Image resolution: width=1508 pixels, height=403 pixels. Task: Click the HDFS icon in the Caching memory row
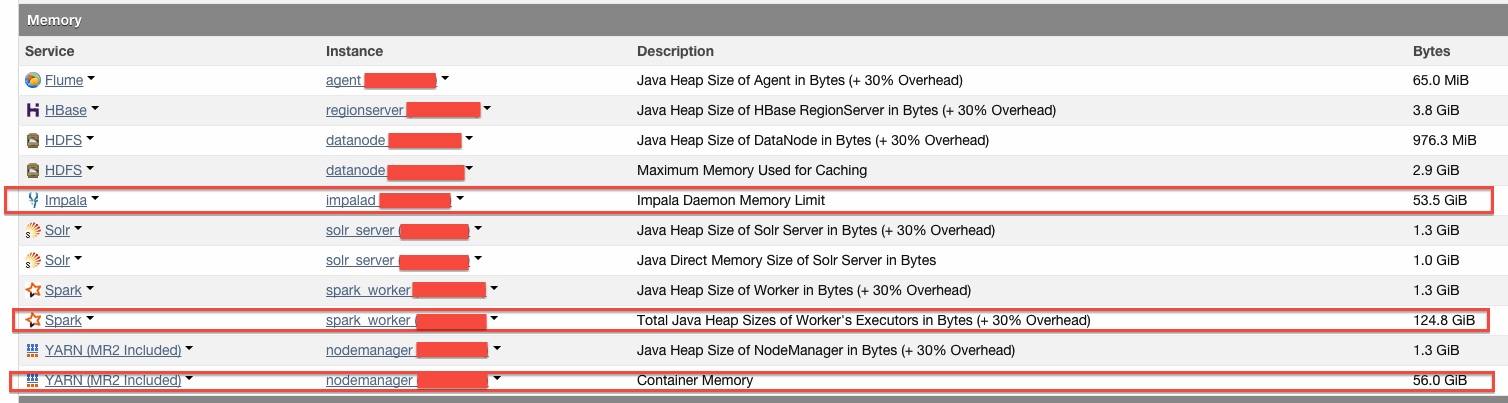click(32, 170)
